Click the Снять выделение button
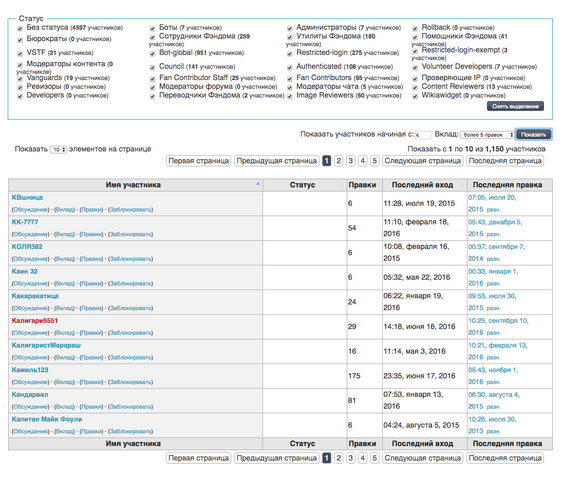This screenshot has height=479, width=562. 515,106
